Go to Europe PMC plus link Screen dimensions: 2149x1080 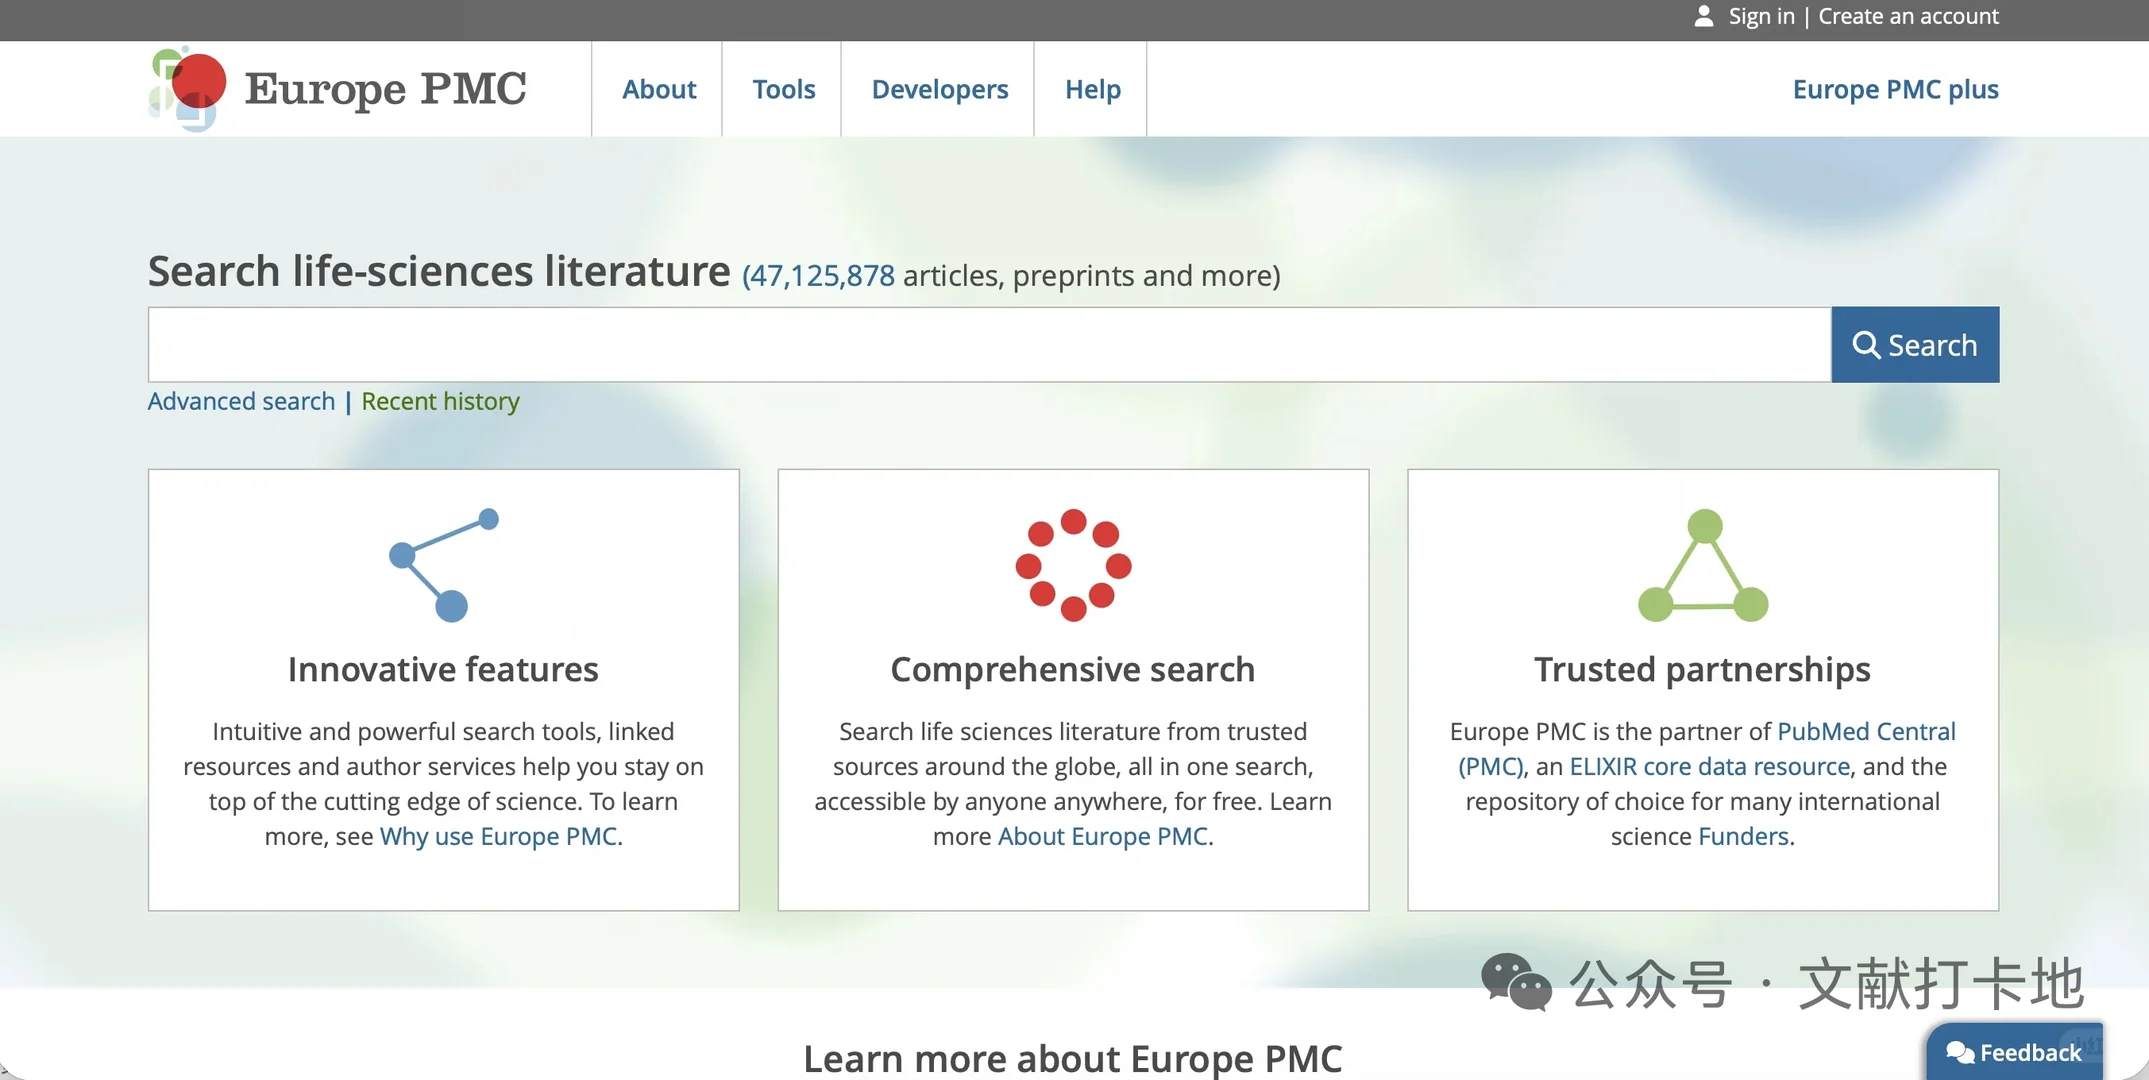click(1895, 89)
